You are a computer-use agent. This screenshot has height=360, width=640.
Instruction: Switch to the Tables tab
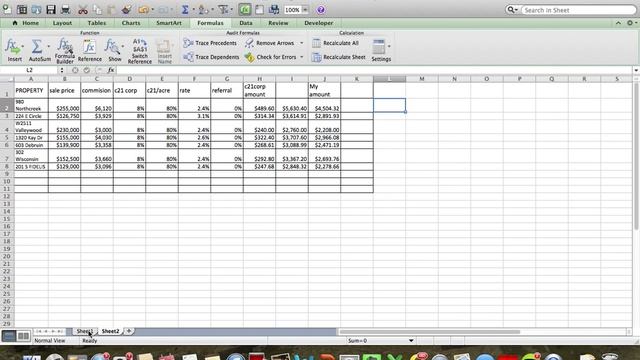[x=96, y=23]
